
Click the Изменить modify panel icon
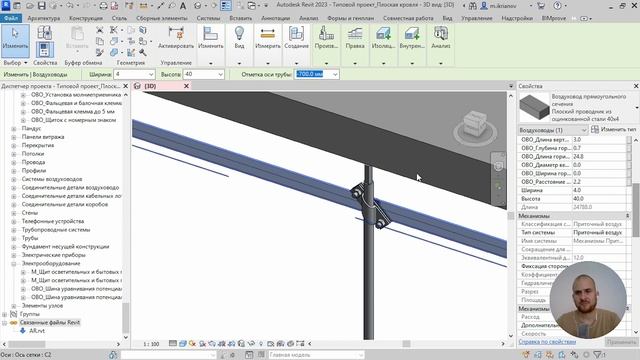pos(211,38)
